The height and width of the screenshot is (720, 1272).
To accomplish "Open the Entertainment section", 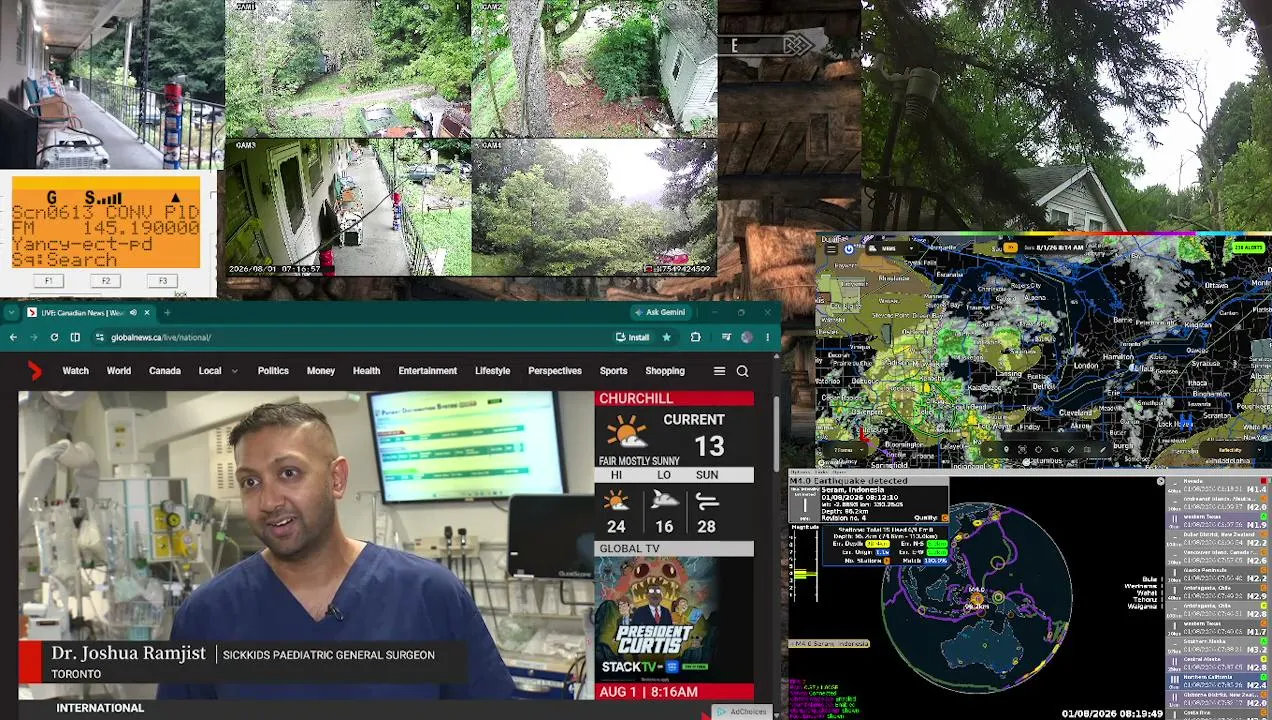I will (x=428, y=371).
